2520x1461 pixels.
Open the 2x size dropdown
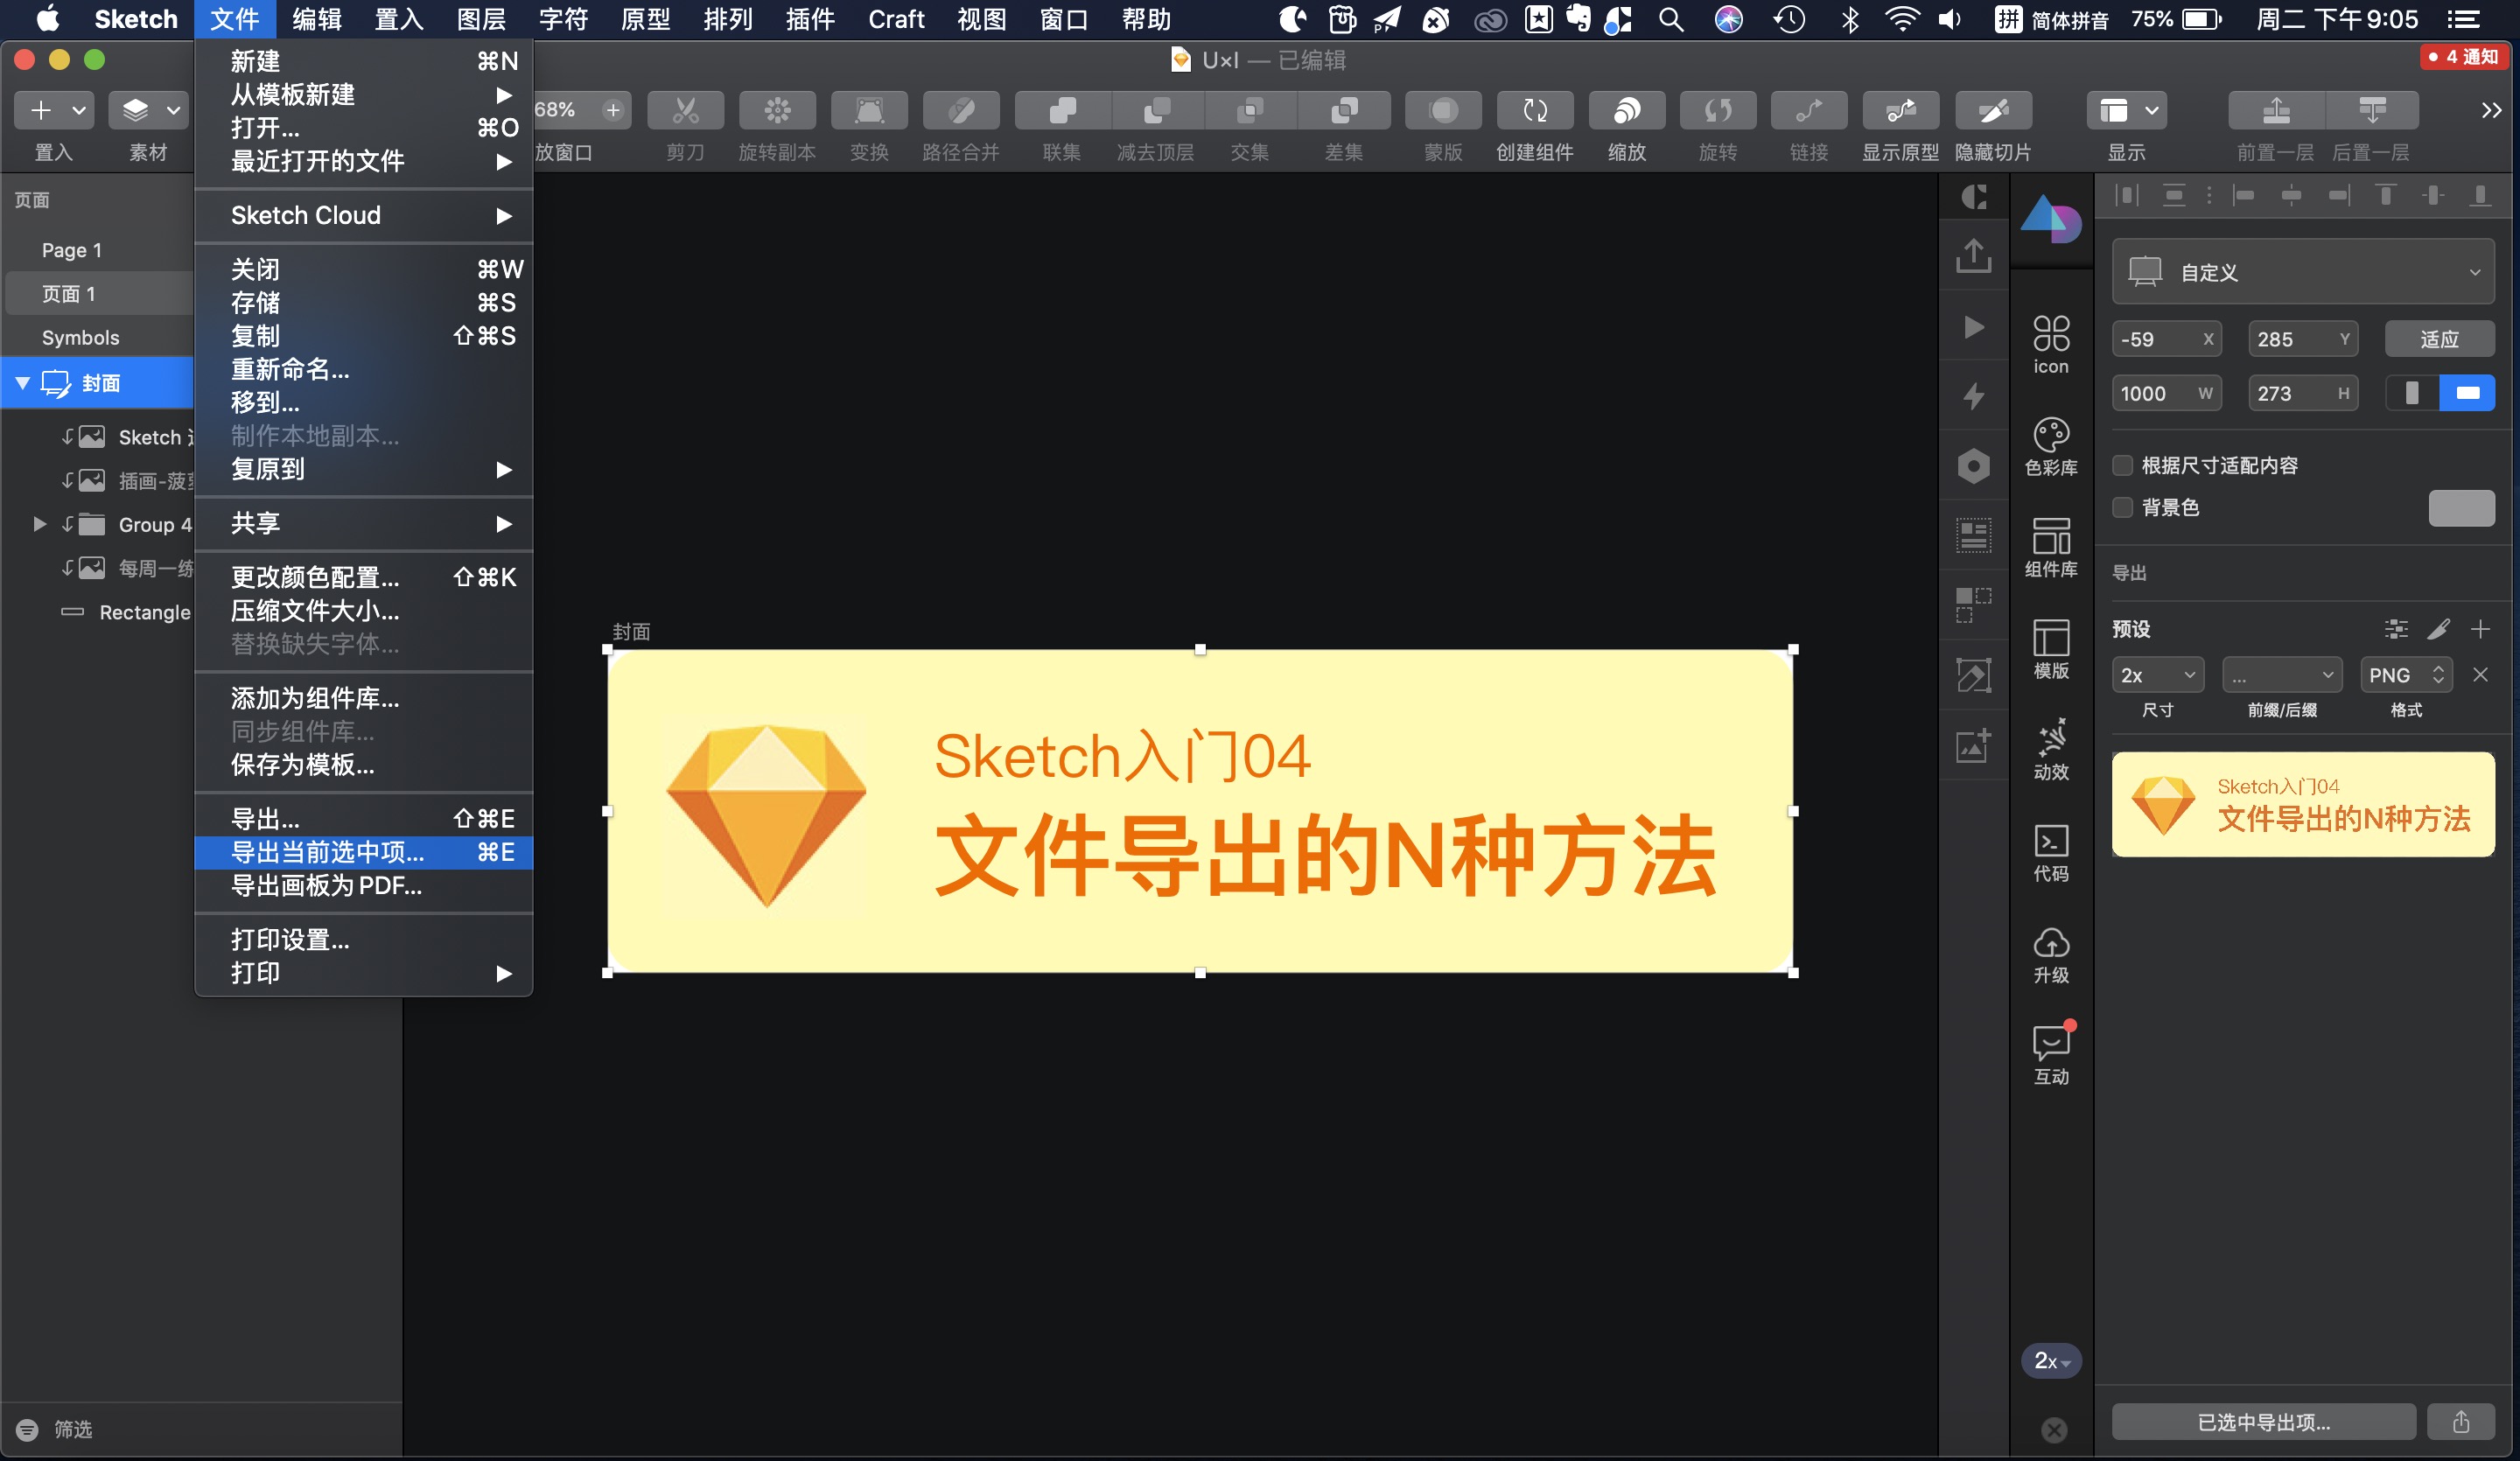(x=2158, y=675)
